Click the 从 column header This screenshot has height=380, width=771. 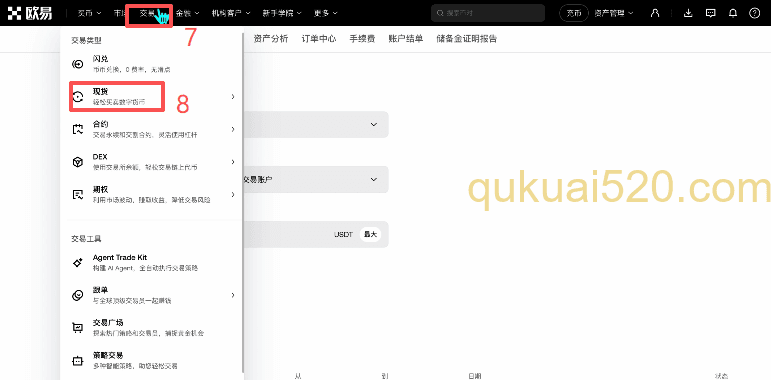tap(298, 376)
